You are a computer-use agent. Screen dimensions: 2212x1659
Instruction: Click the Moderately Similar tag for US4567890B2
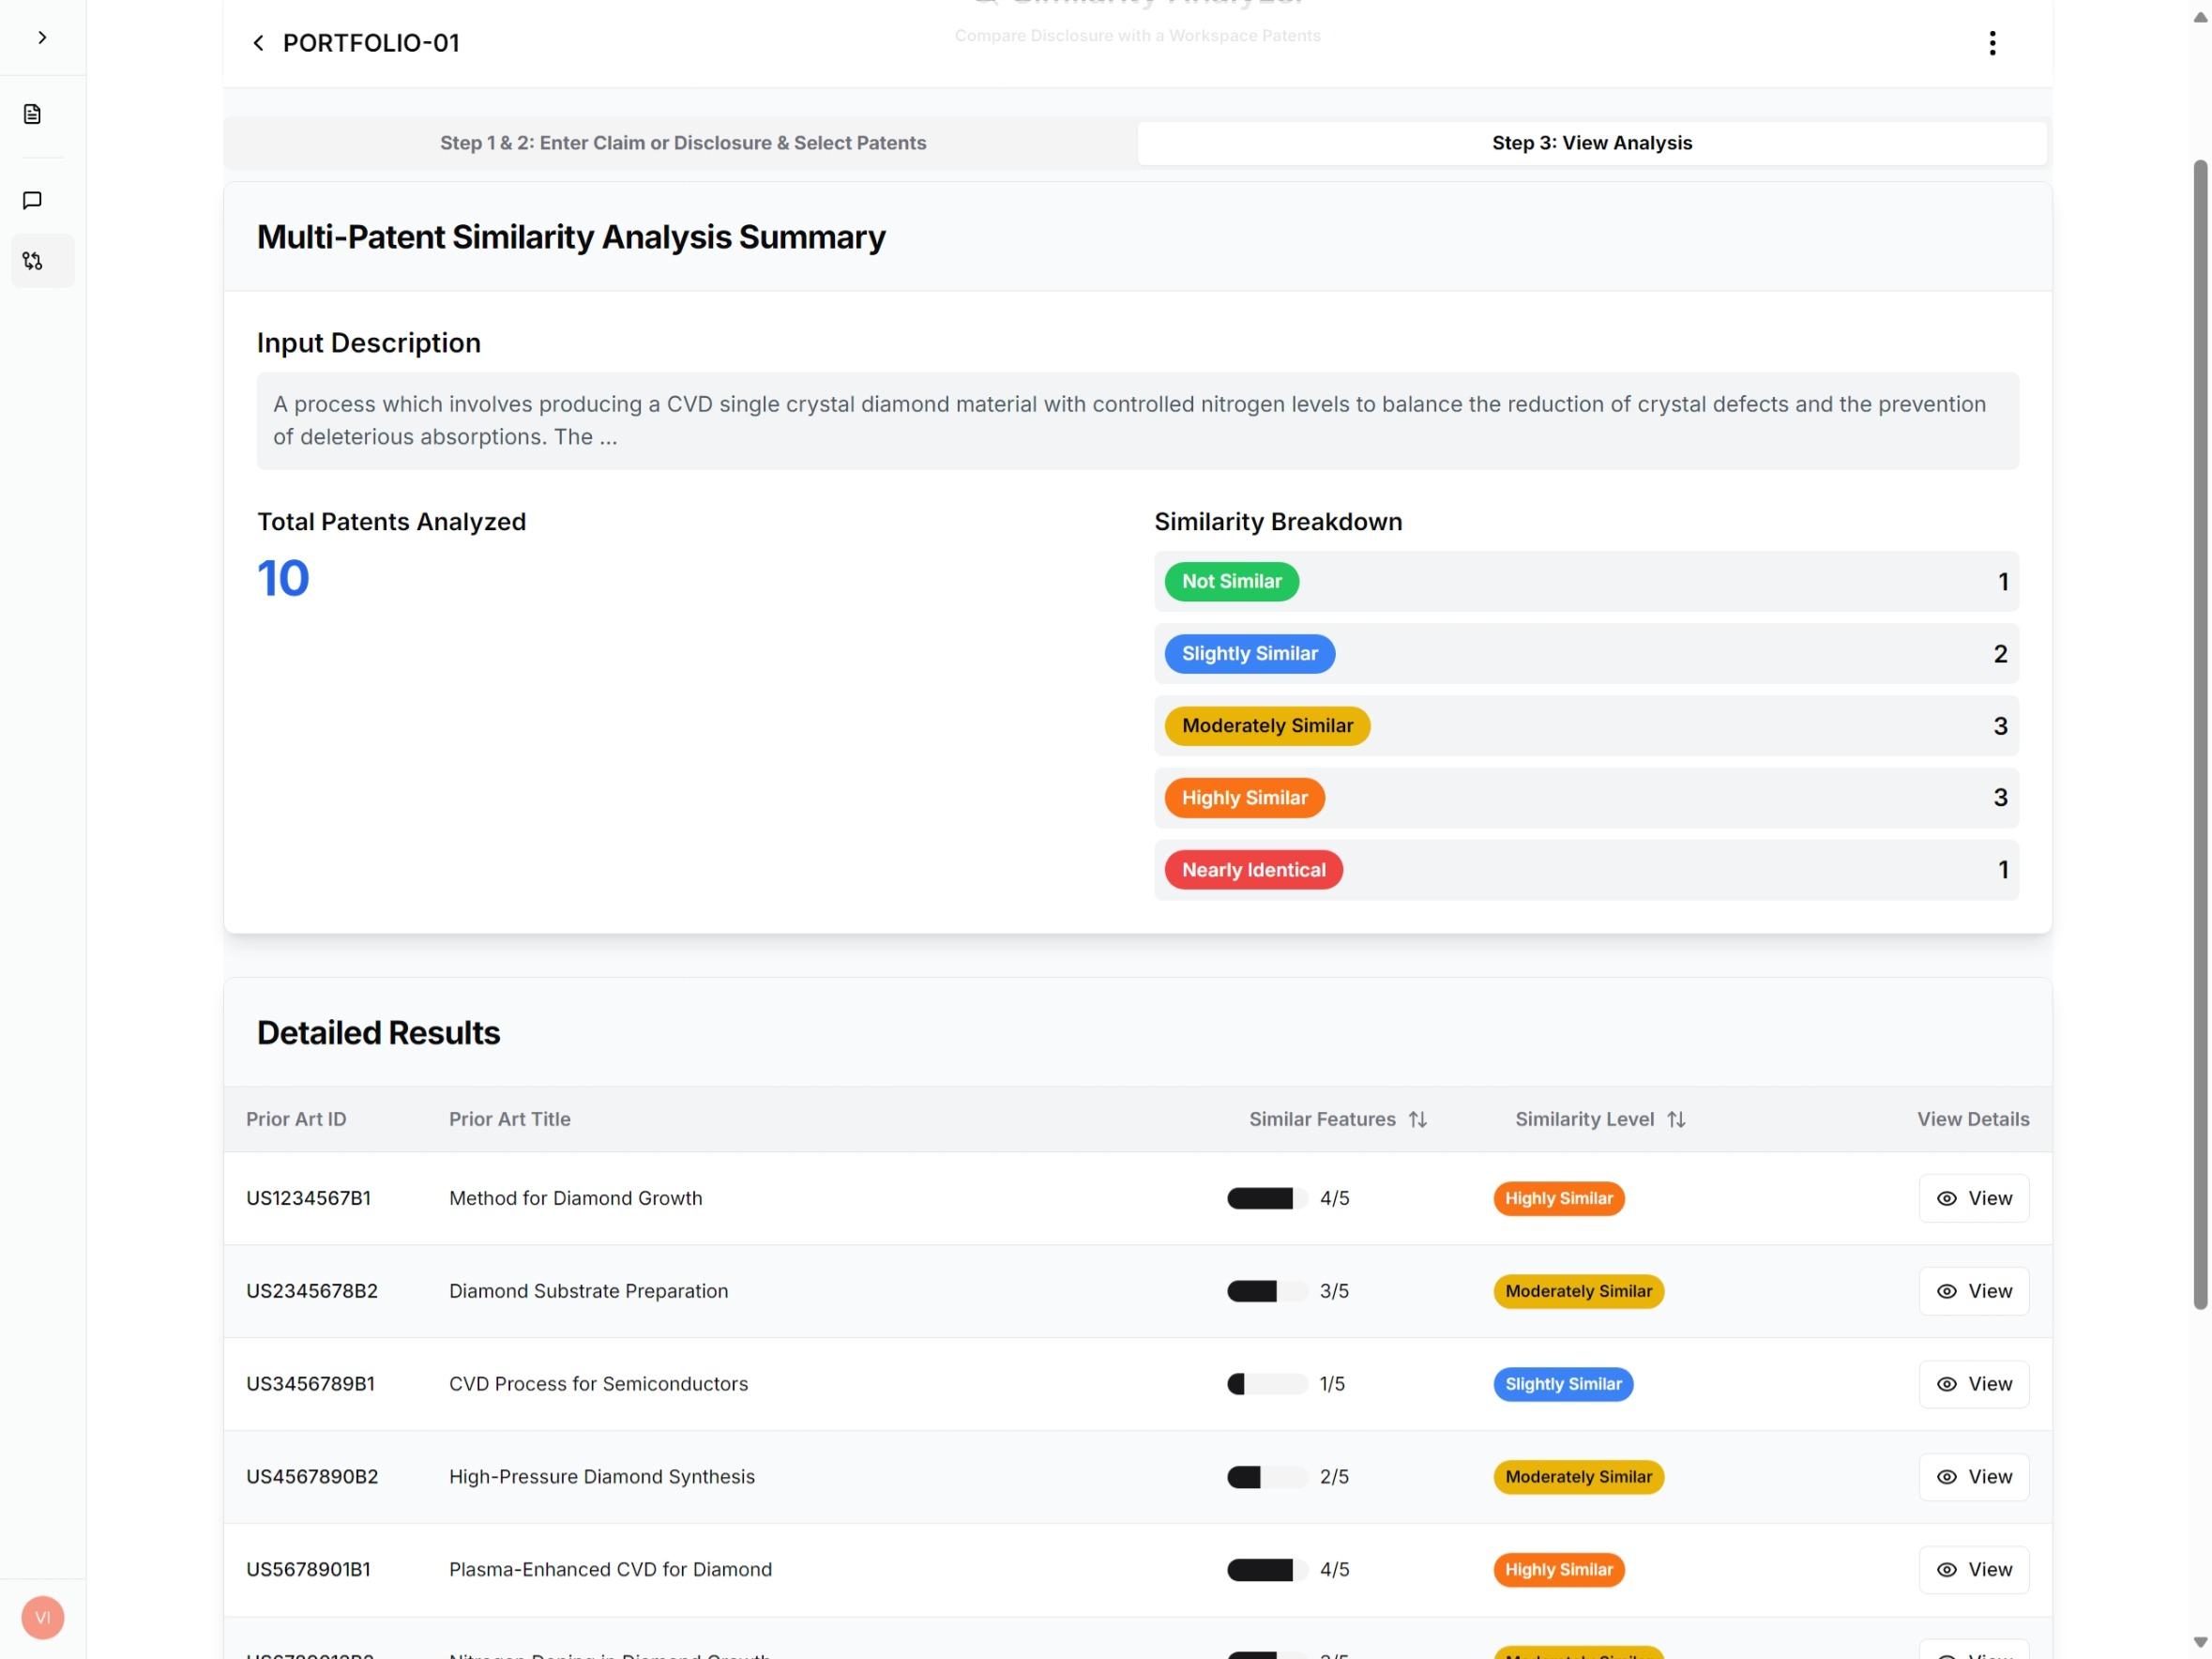point(1578,1477)
